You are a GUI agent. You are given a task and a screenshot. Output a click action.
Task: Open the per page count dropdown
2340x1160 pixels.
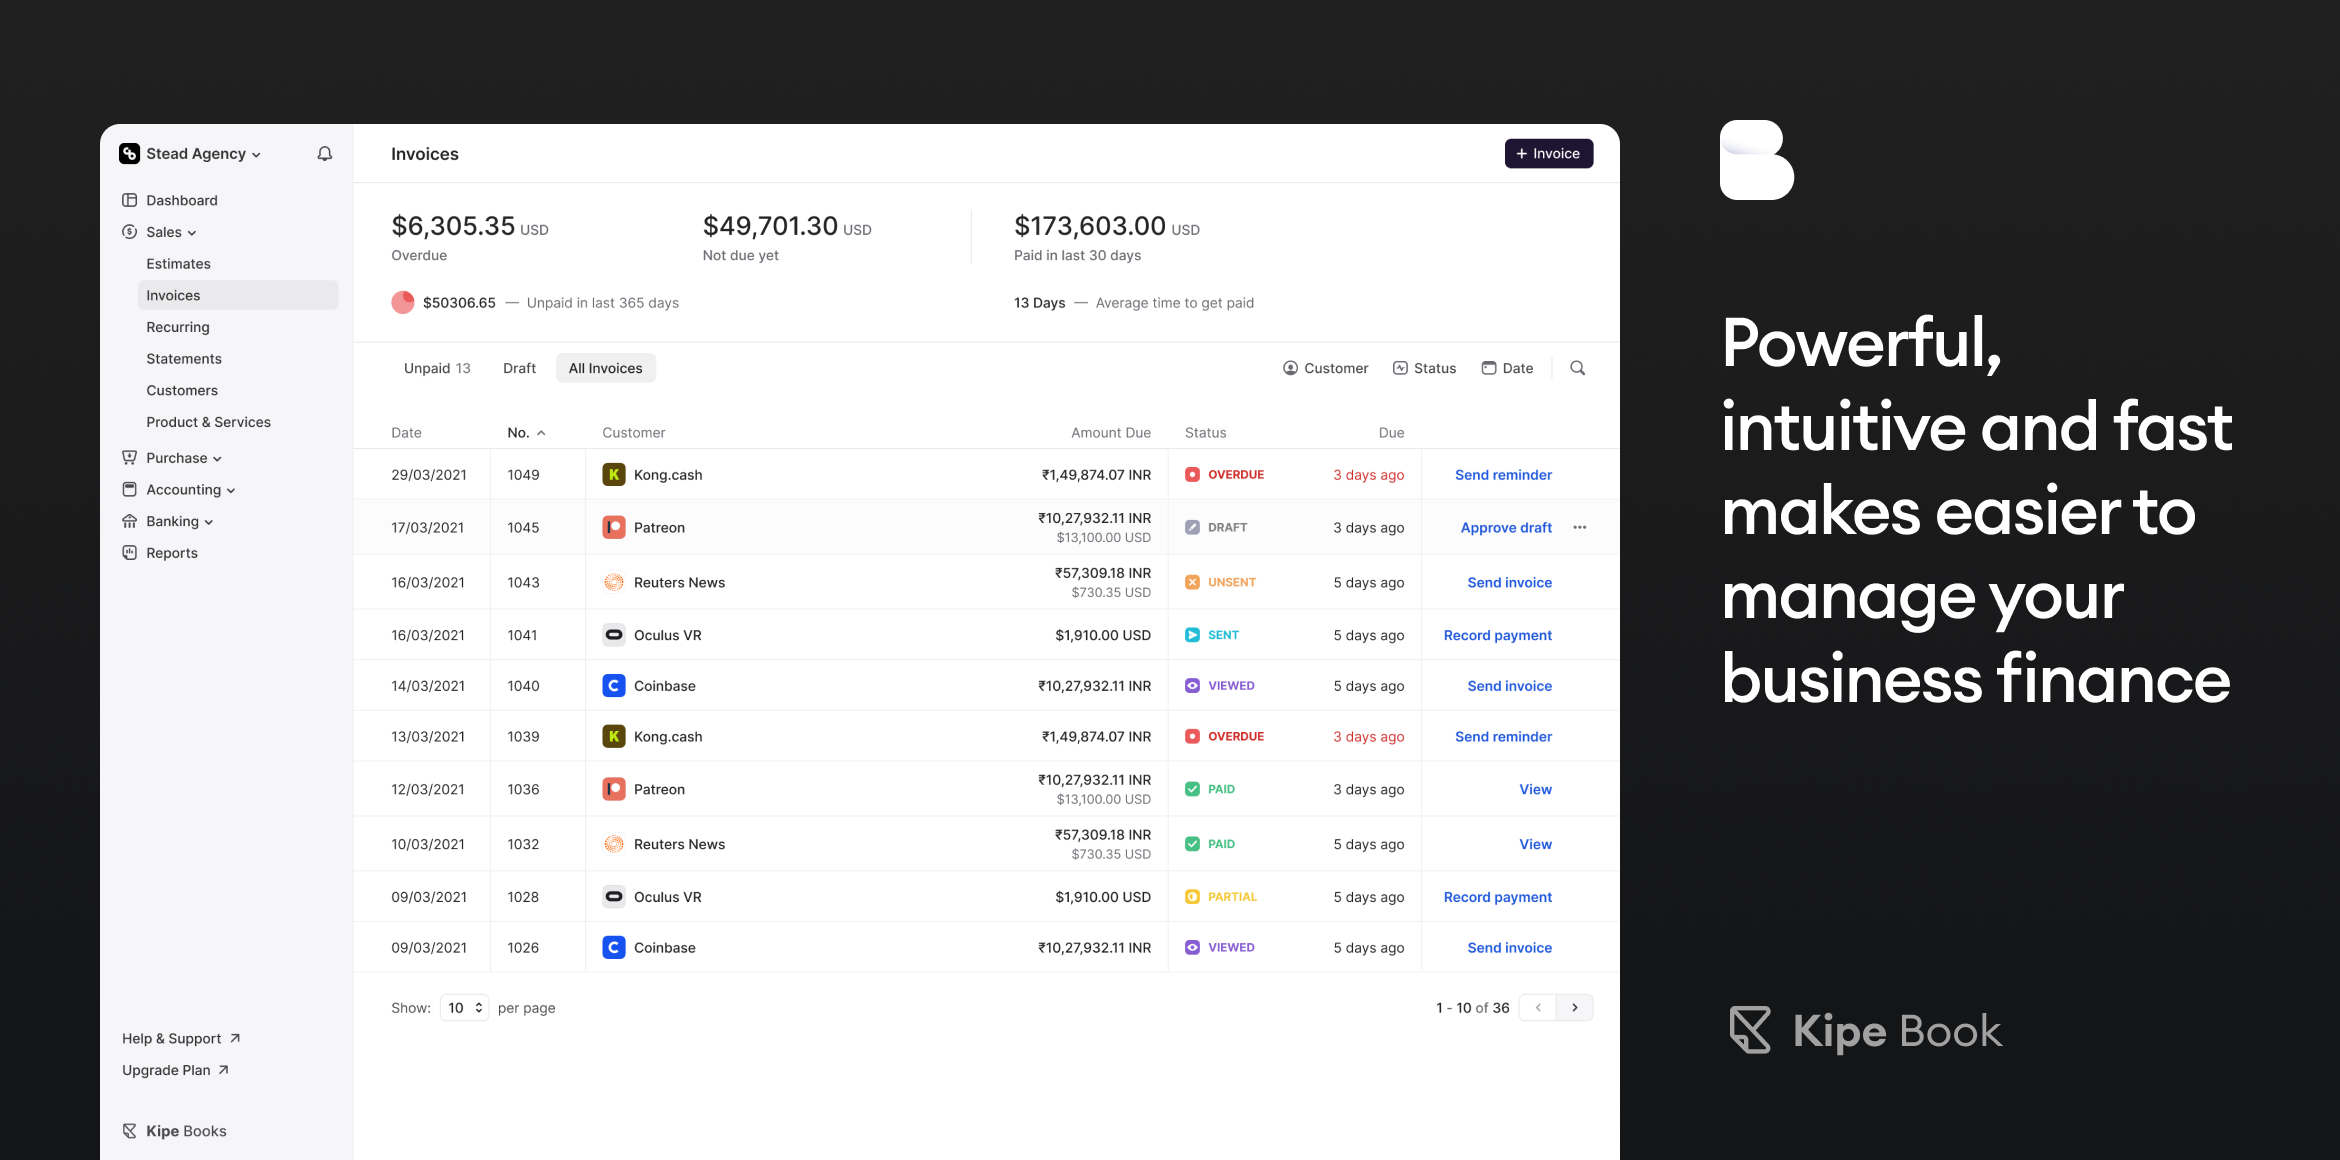pyautogui.click(x=464, y=1008)
